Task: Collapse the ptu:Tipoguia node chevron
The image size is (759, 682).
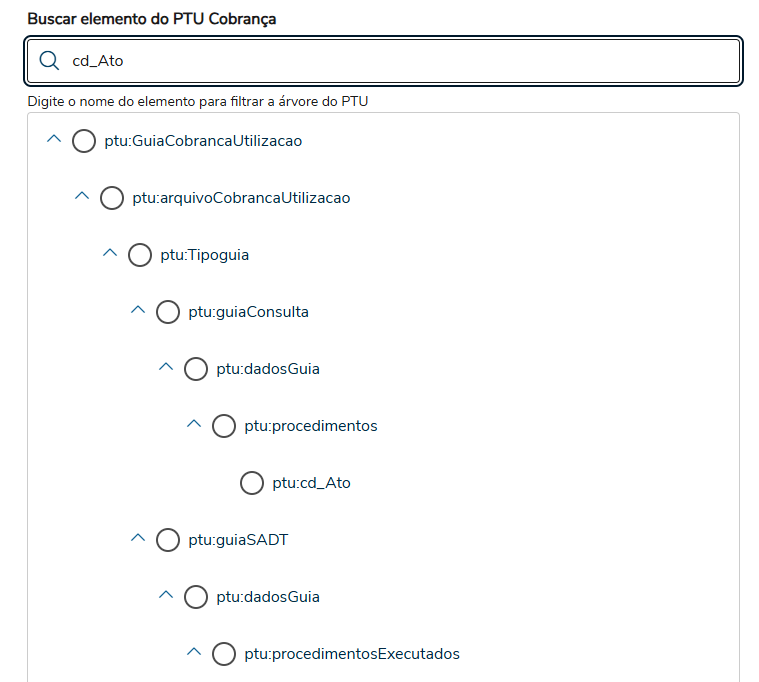Action: point(110,254)
